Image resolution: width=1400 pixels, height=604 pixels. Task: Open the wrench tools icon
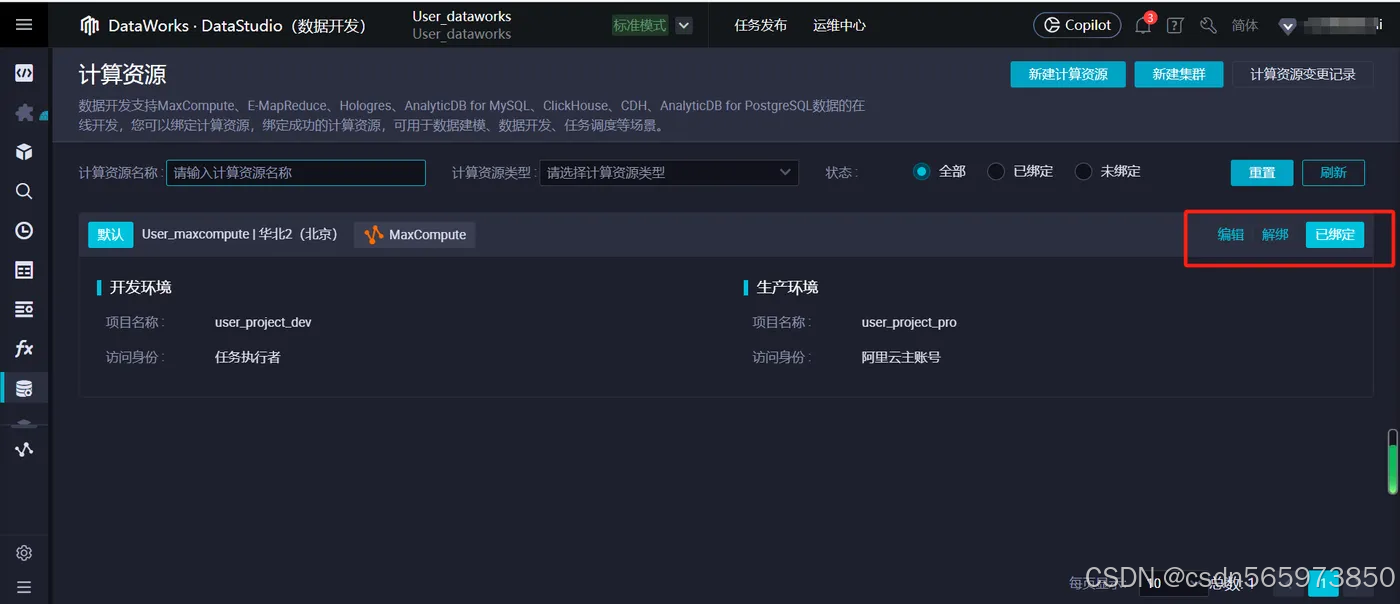[1208, 26]
